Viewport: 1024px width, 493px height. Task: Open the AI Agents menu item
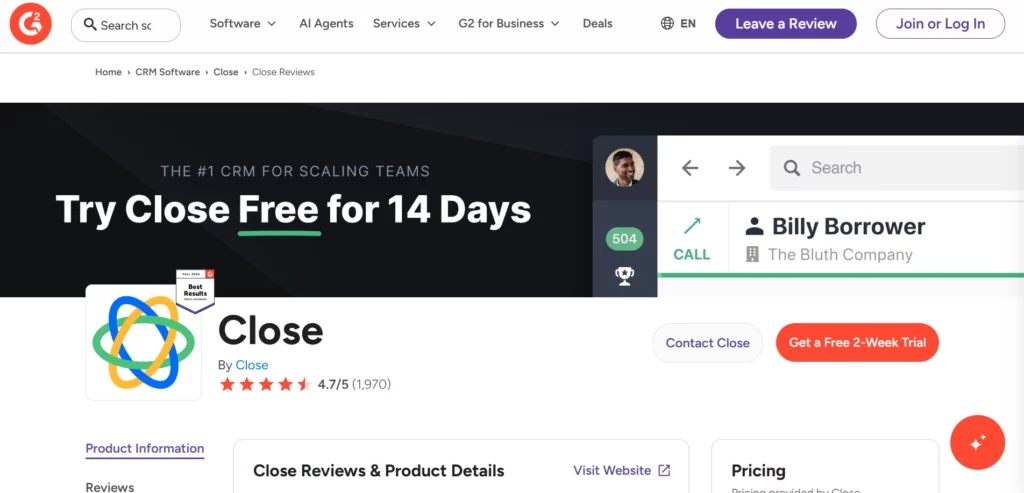click(x=326, y=24)
